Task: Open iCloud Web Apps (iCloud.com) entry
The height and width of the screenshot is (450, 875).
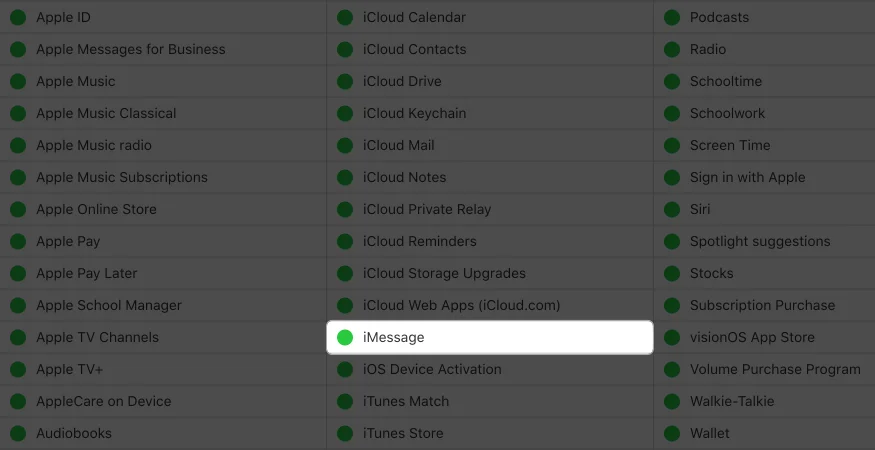Action: pos(490,305)
